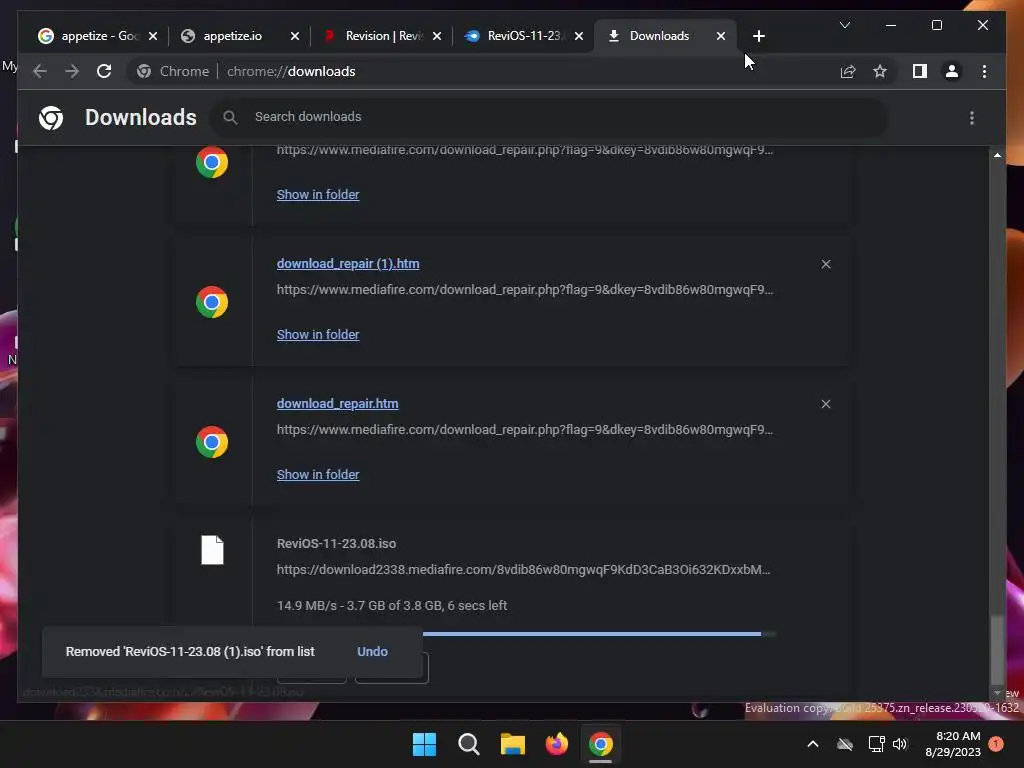Open the tab search dropdown chevron
Image resolution: width=1024 pixels, height=768 pixels.
(x=844, y=25)
